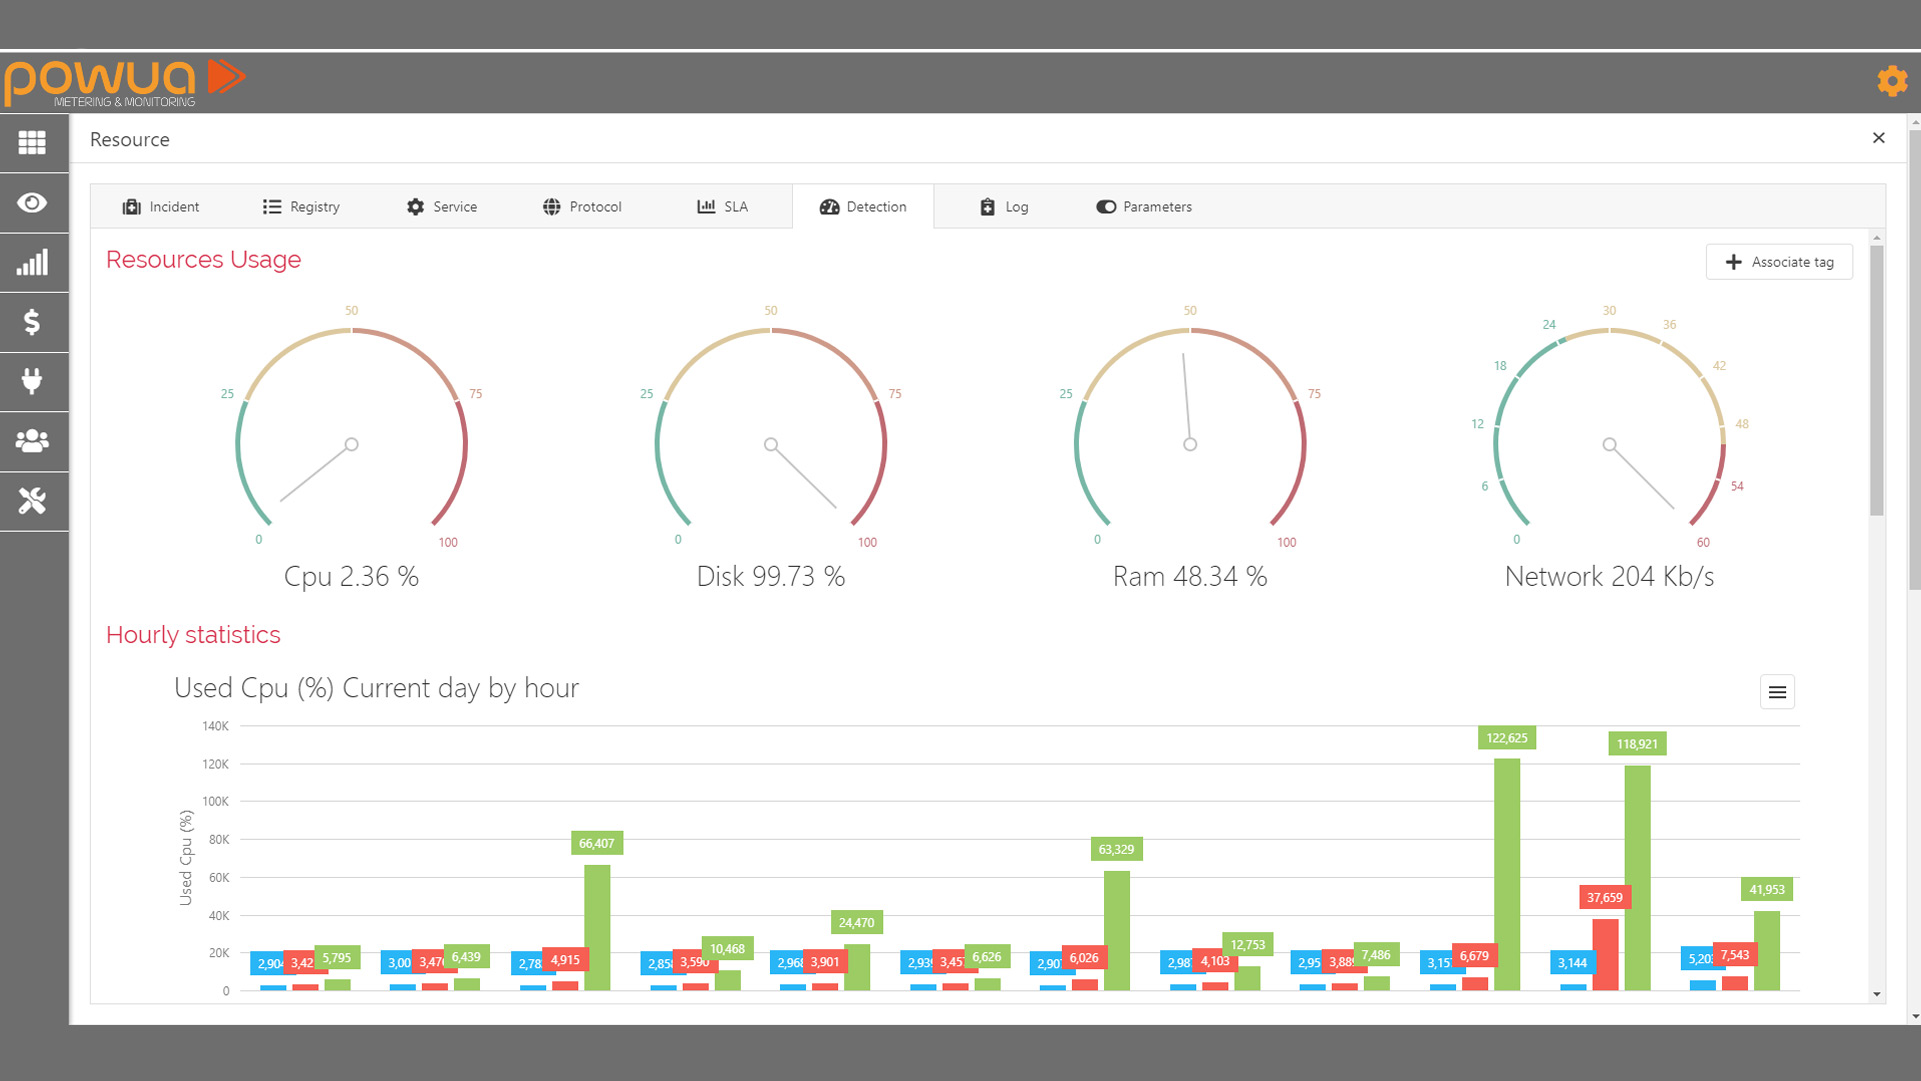Open the Registry tab
The width and height of the screenshot is (1921, 1081).
[301, 207]
